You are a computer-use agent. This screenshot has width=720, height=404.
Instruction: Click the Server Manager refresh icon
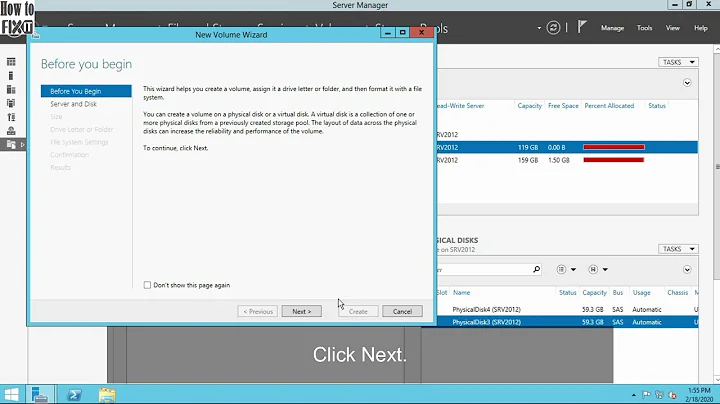[553, 28]
